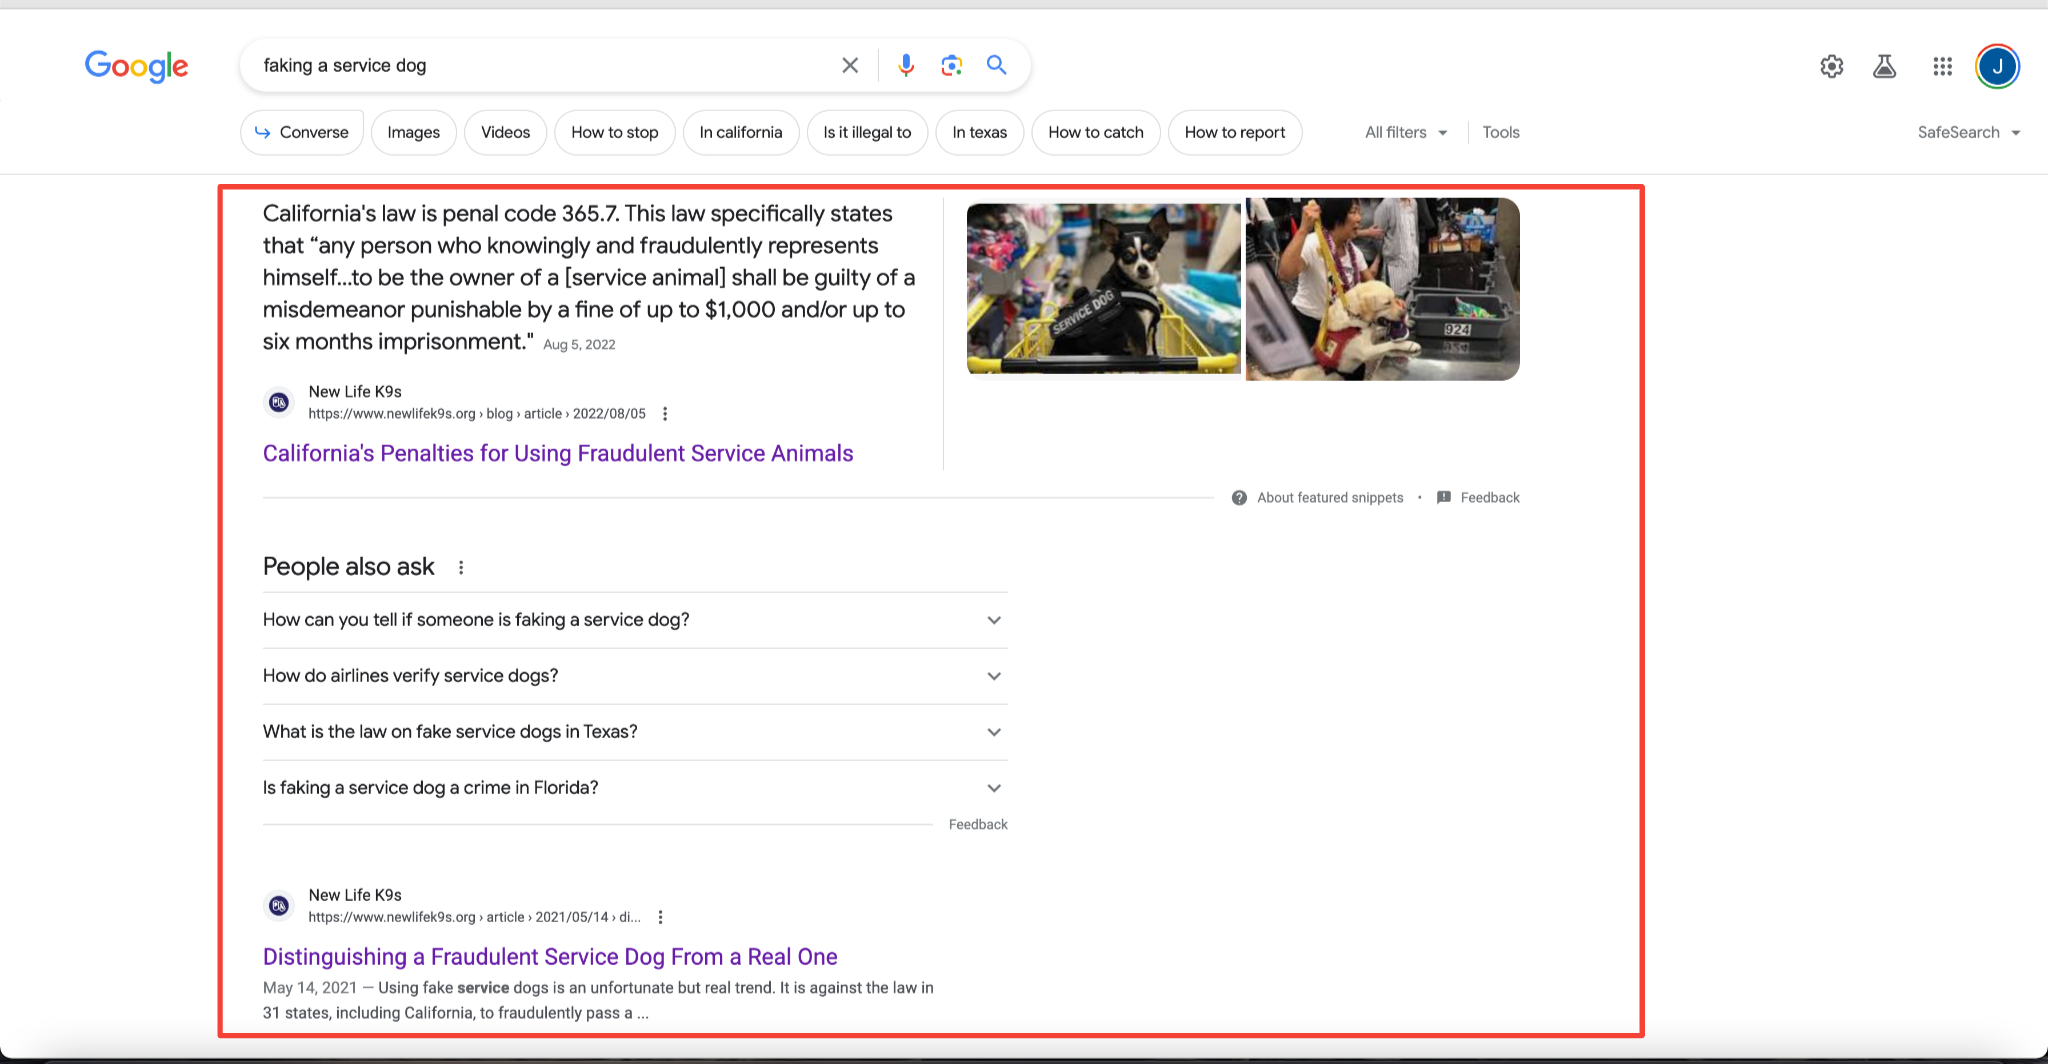The height and width of the screenshot is (1064, 2048).
Task: Clear the search box with the X icon
Action: click(x=850, y=65)
